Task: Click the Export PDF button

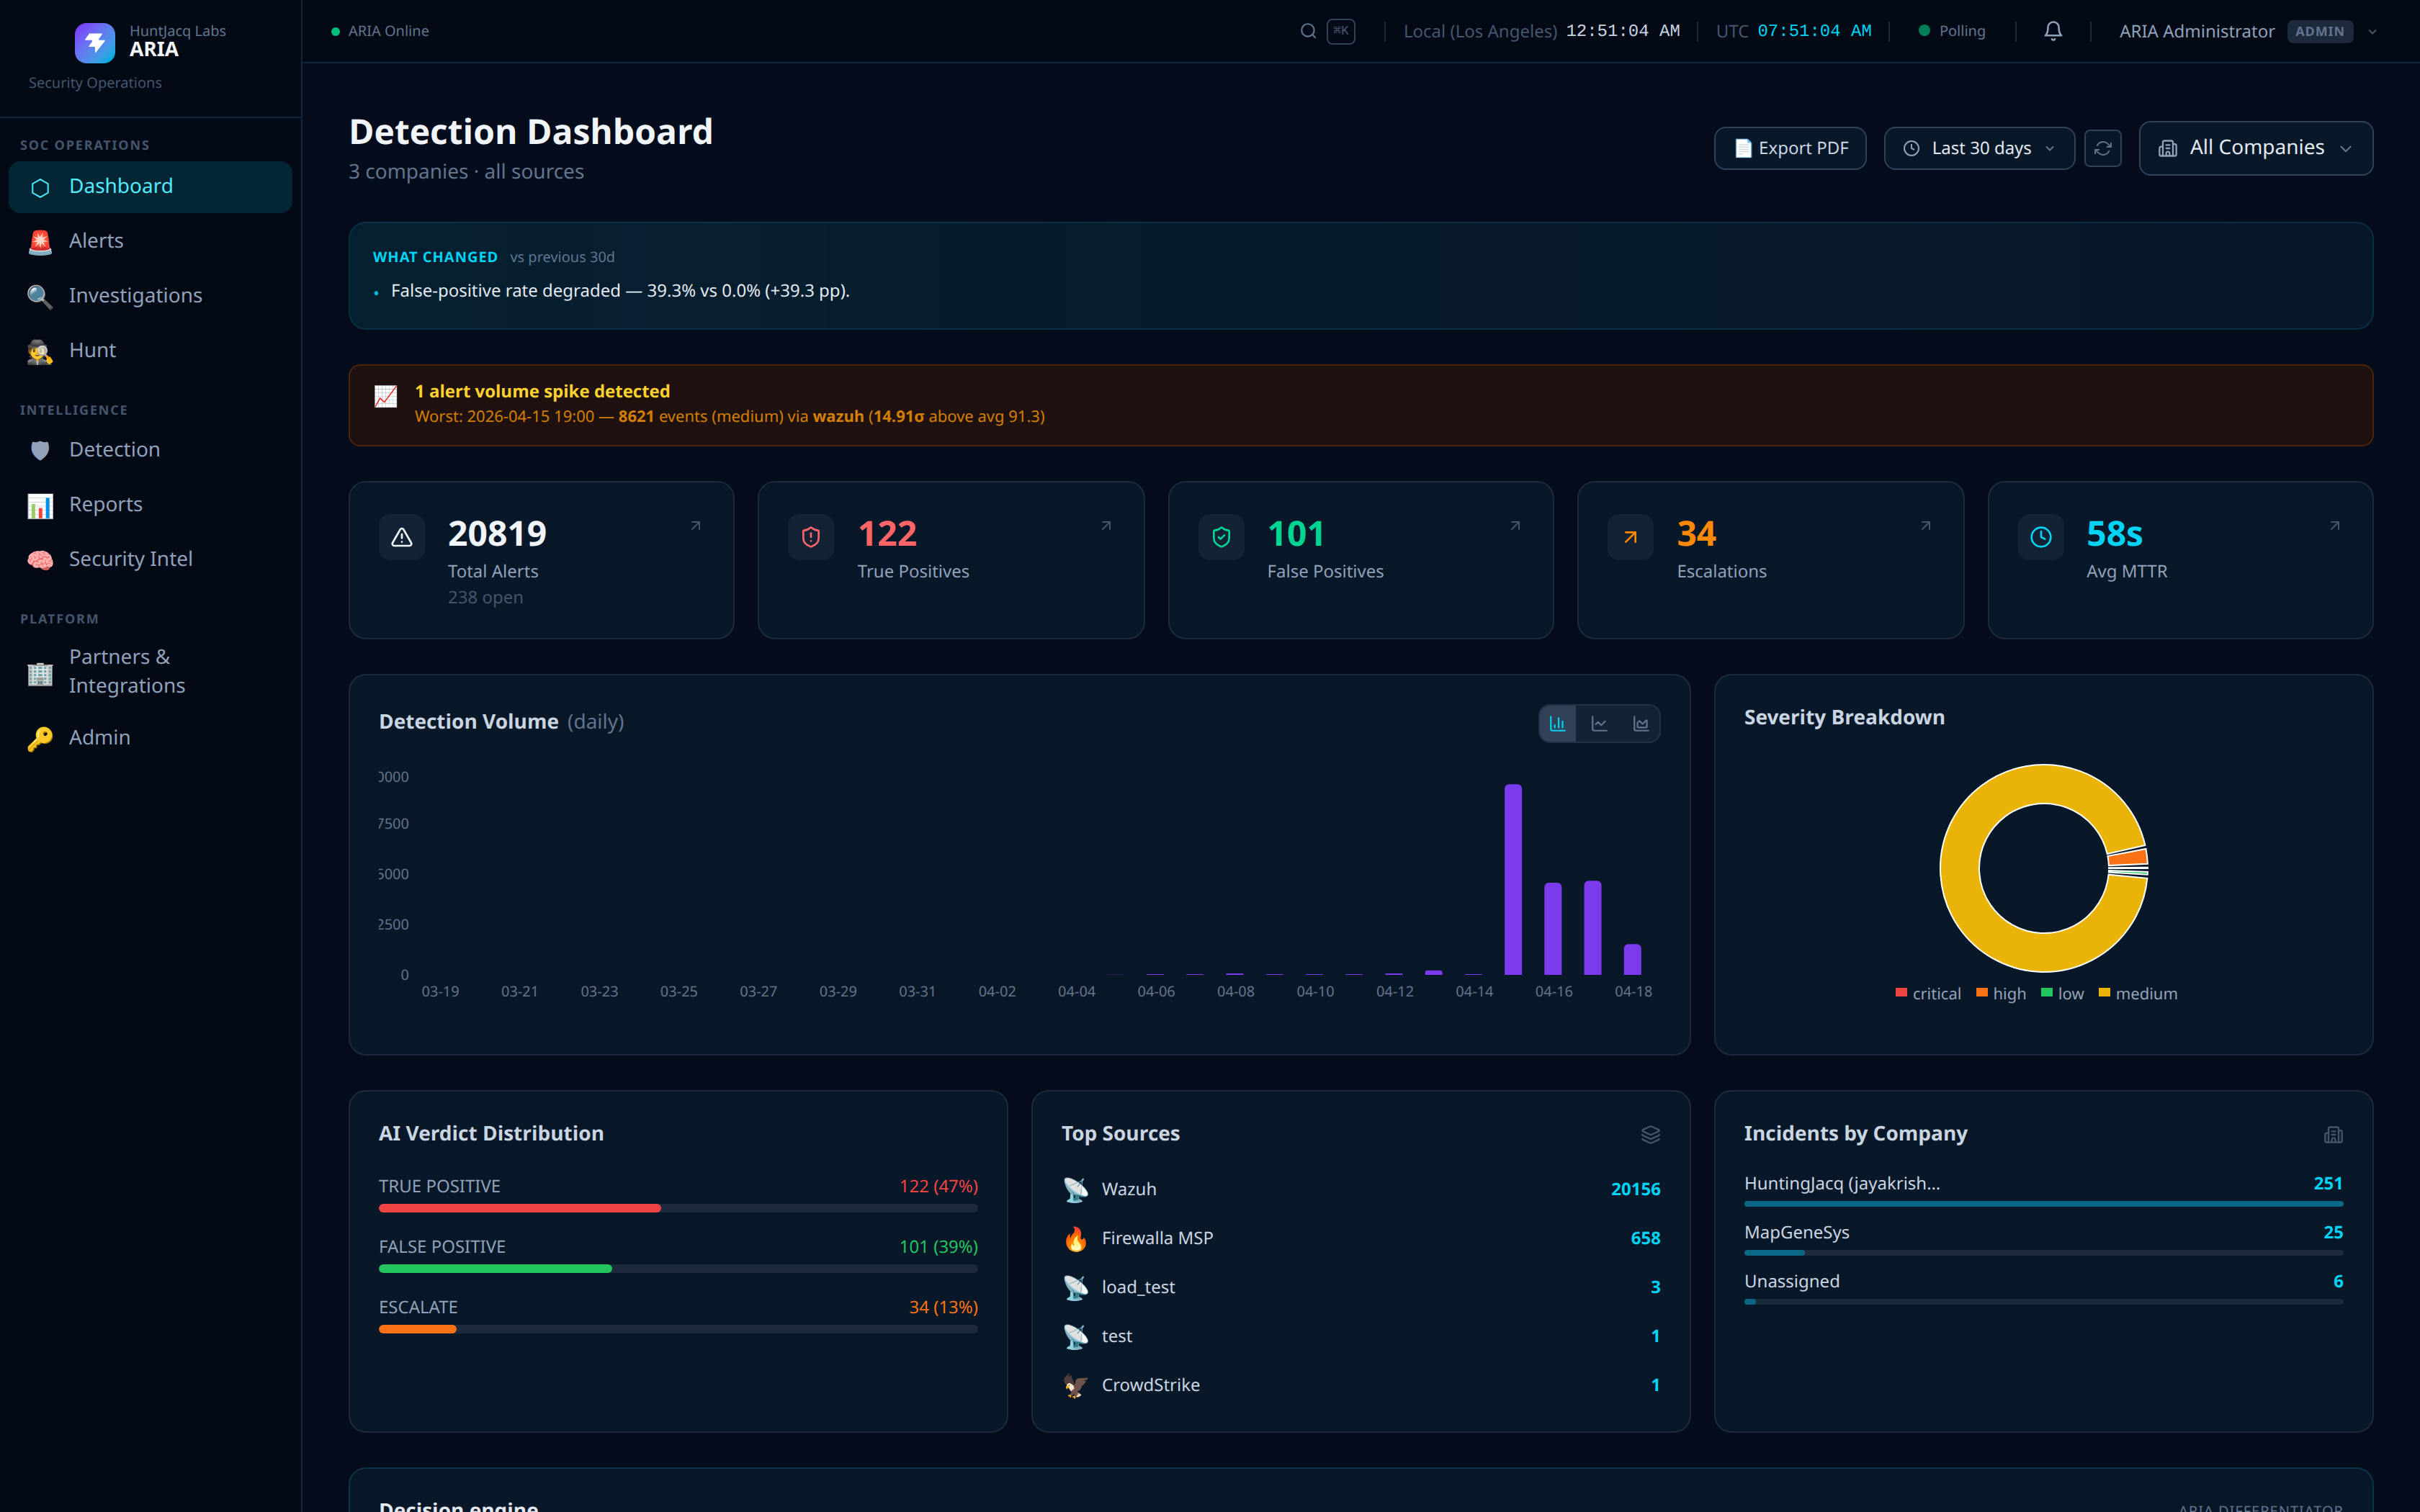Action: click(1790, 148)
